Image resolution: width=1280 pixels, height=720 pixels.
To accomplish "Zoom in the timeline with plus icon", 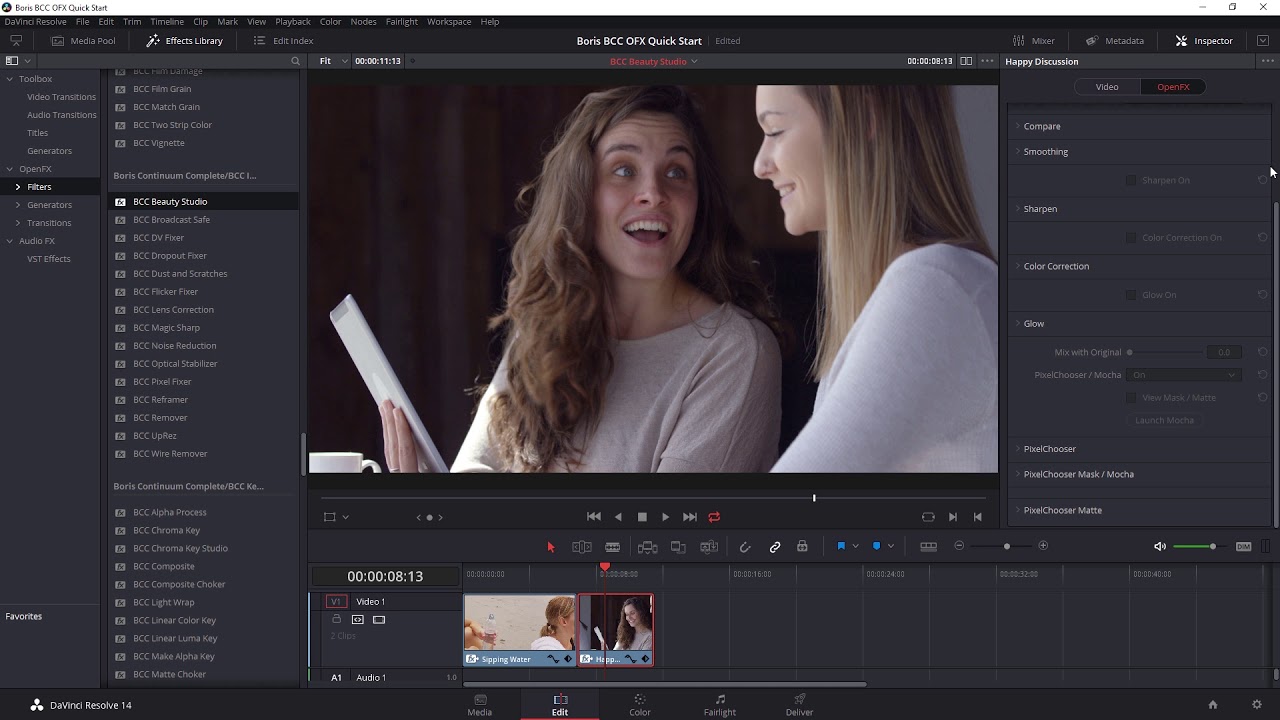I will coord(1043,546).
